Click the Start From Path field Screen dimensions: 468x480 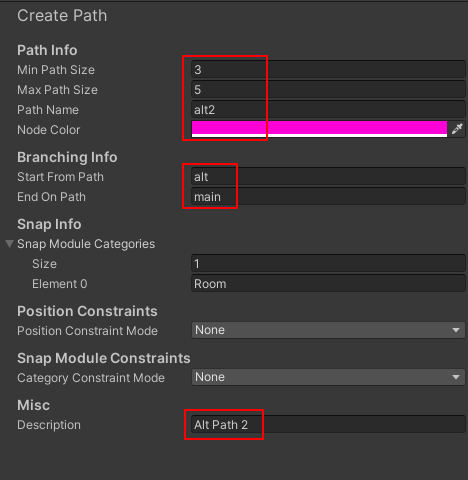[328, 177]
